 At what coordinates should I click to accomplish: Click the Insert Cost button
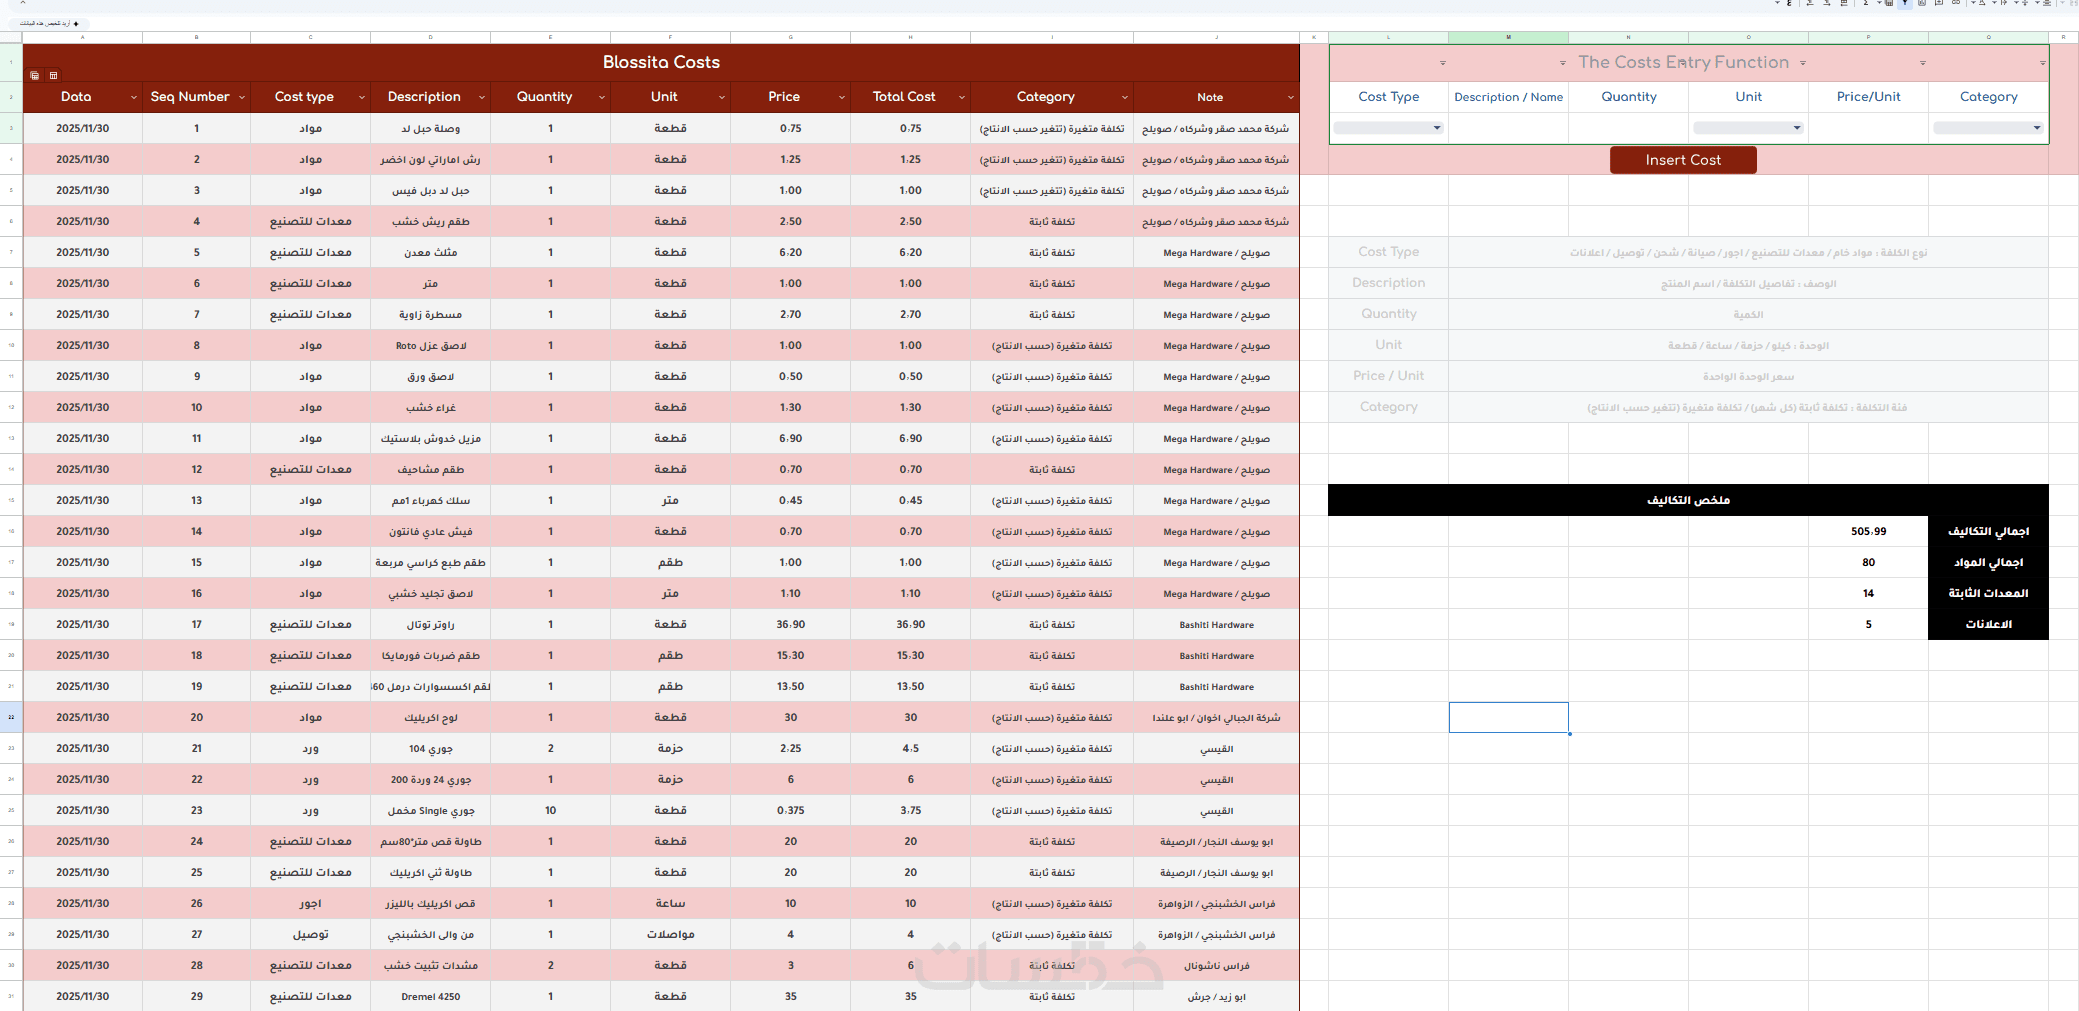pos(1683,160)
